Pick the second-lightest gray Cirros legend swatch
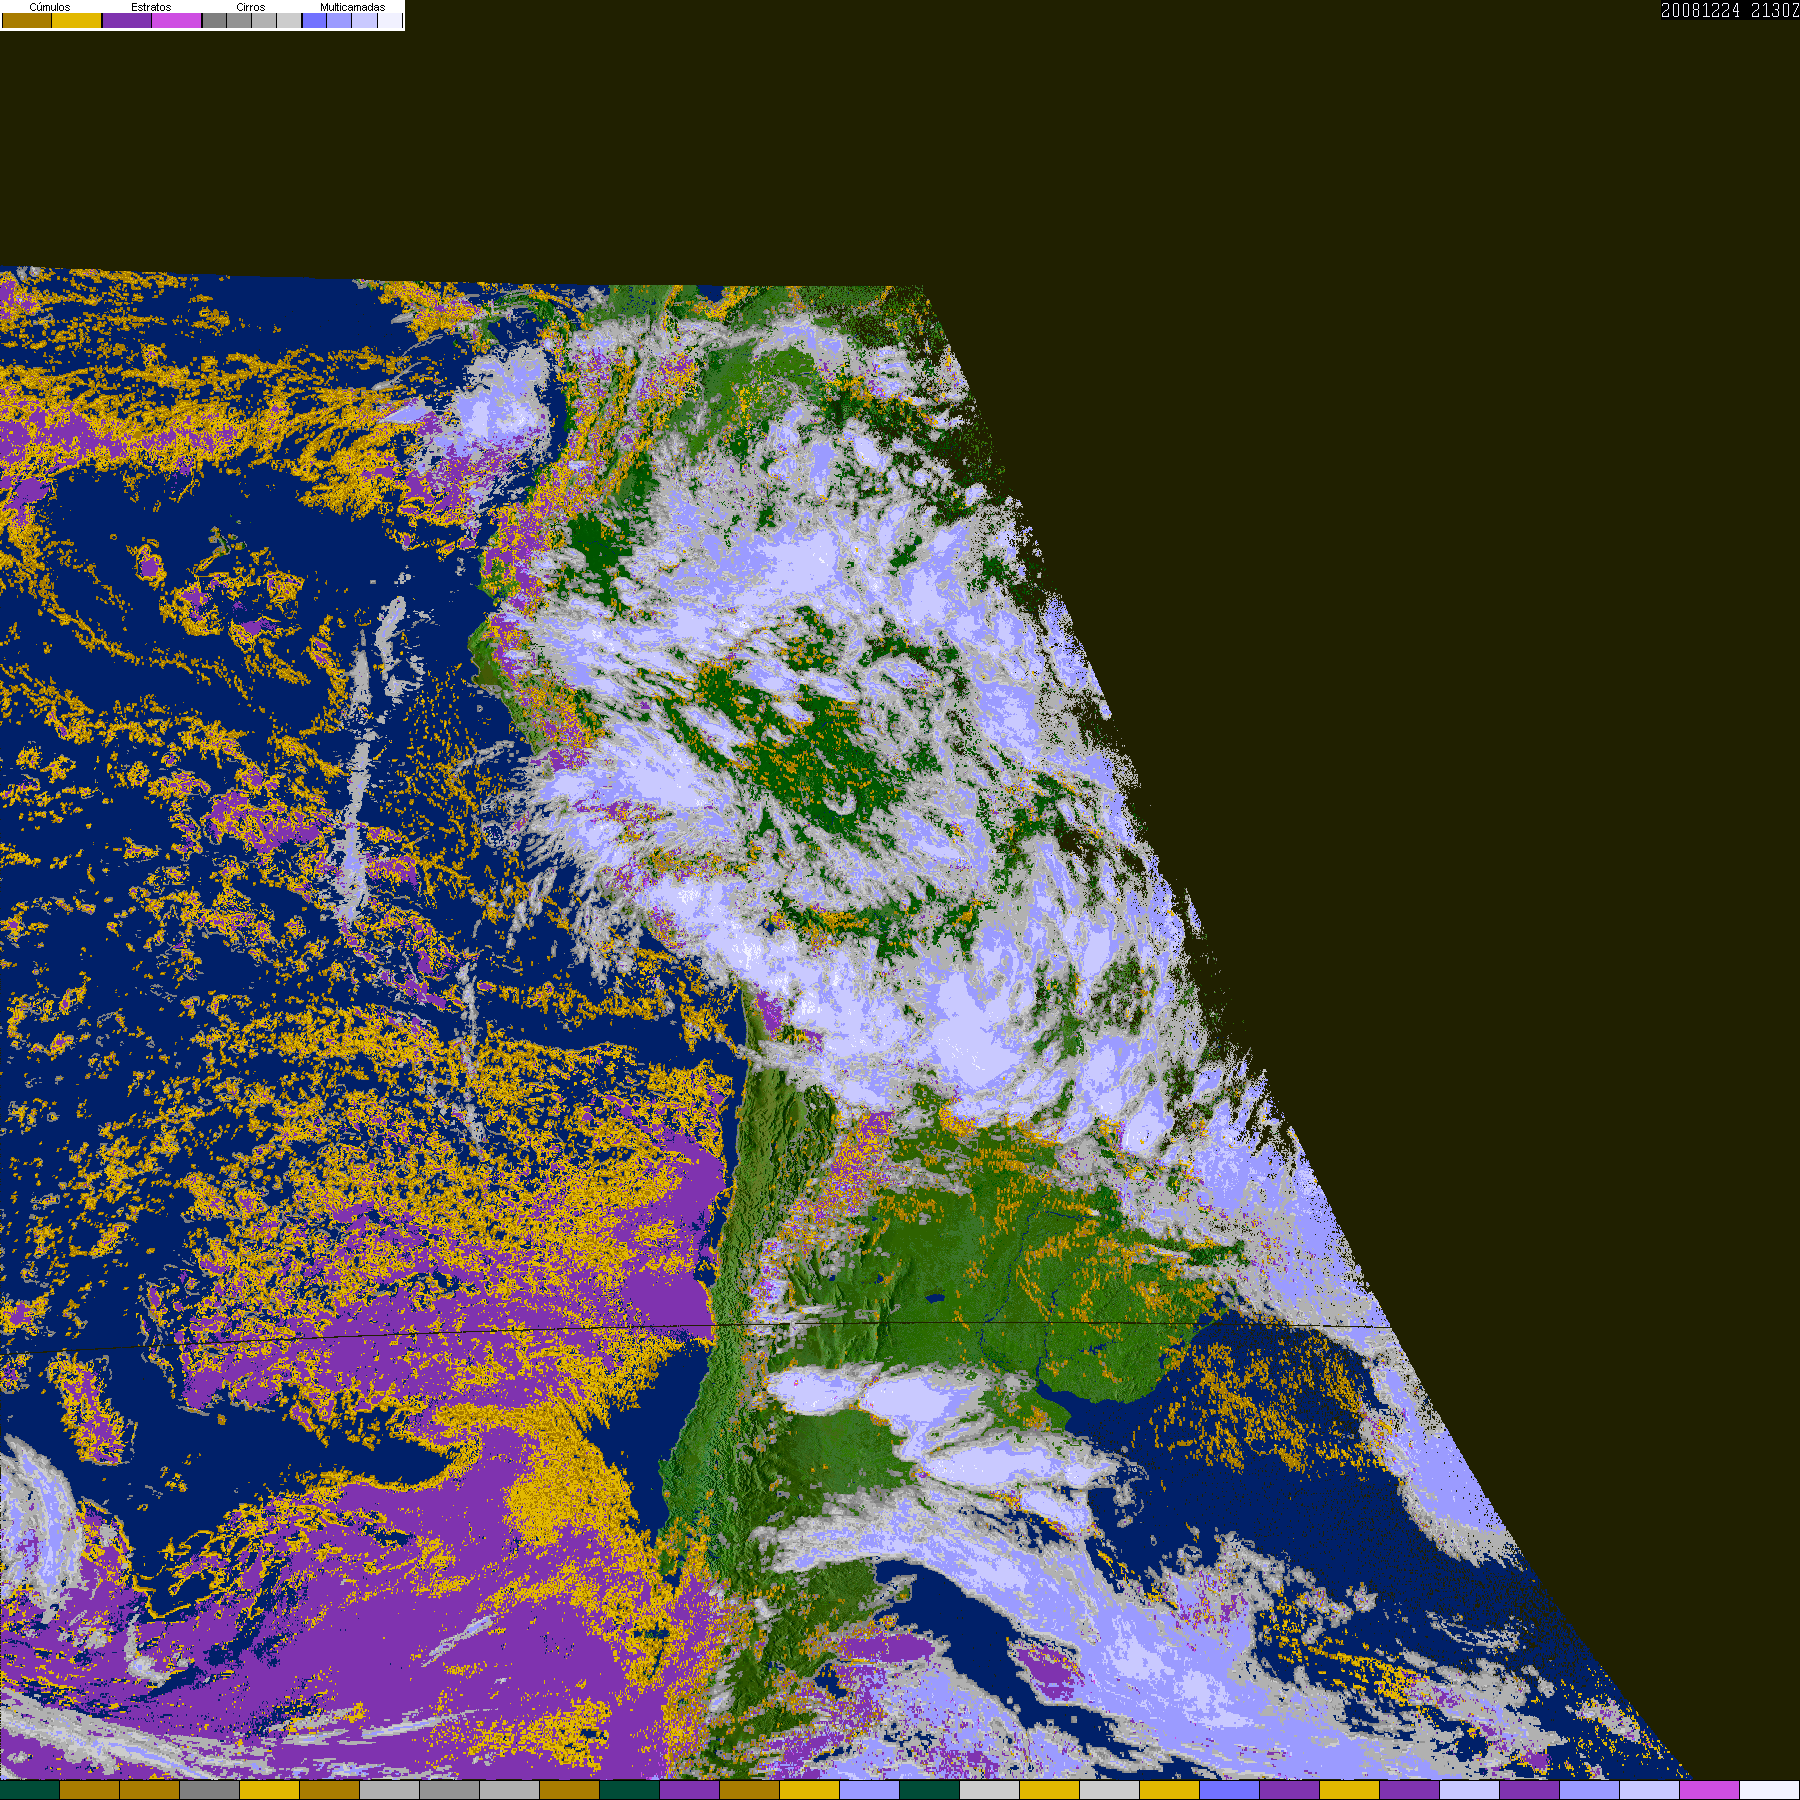Viewport: 1800px width, 1800px height. (264, 21)
